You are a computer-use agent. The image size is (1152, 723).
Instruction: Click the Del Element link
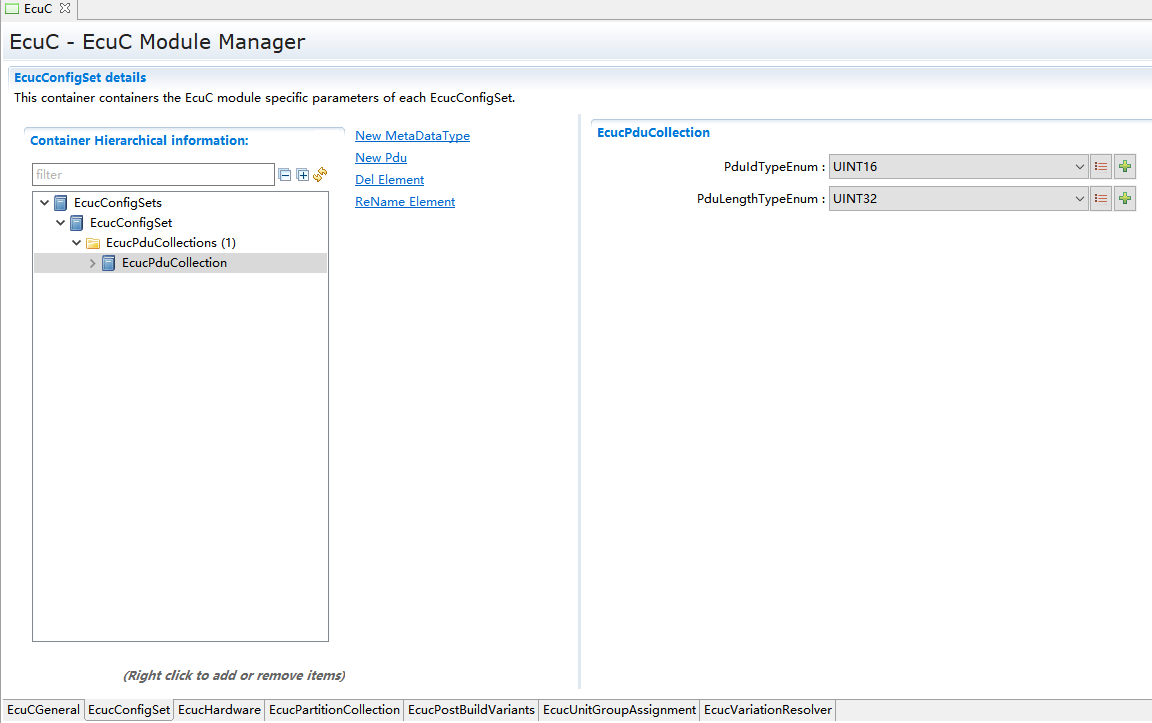pyautogui.click(x=389, y=180)
